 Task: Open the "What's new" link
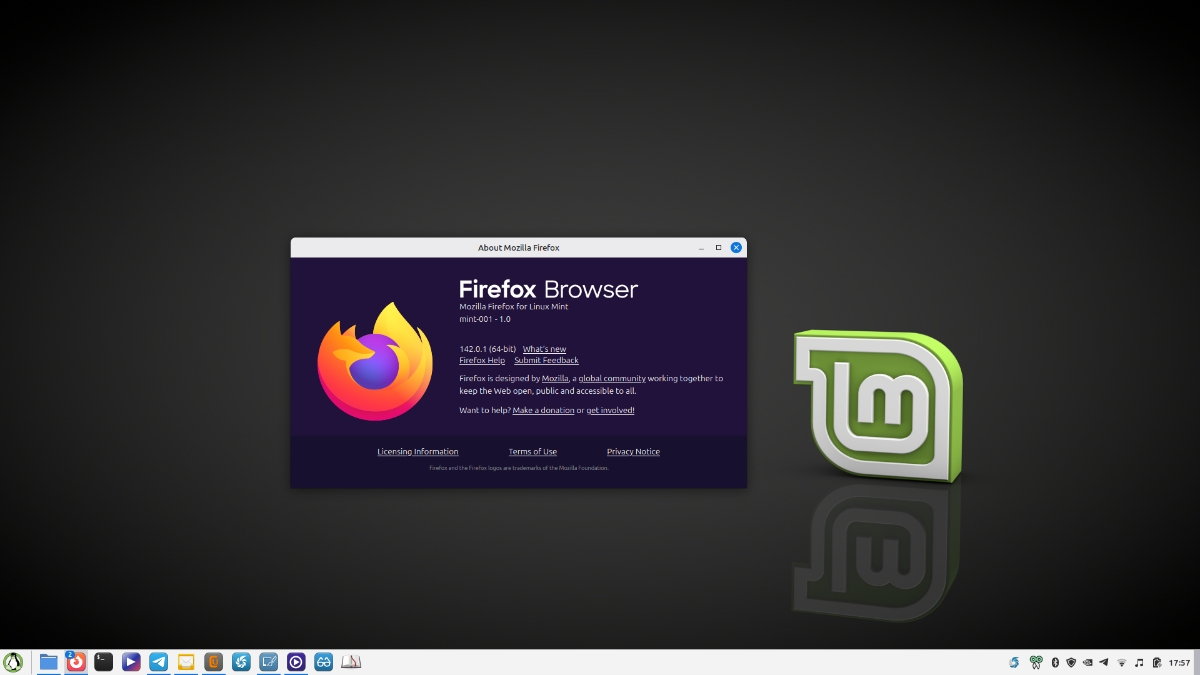[544, 349]
